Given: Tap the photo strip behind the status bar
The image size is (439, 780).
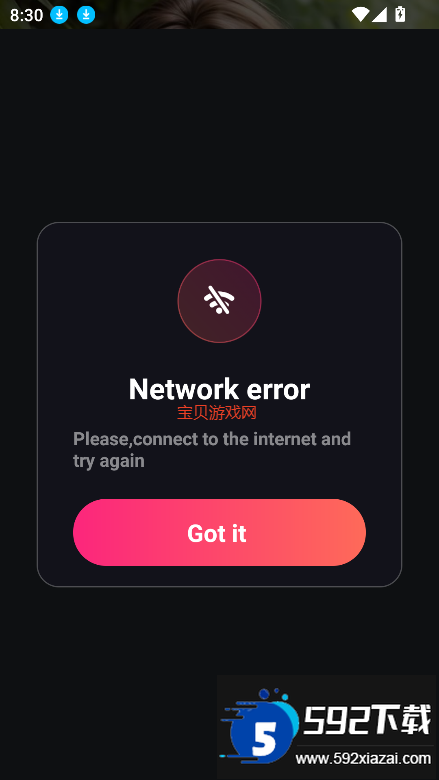Looking at the screenshot, I should (x=219, y=14).
